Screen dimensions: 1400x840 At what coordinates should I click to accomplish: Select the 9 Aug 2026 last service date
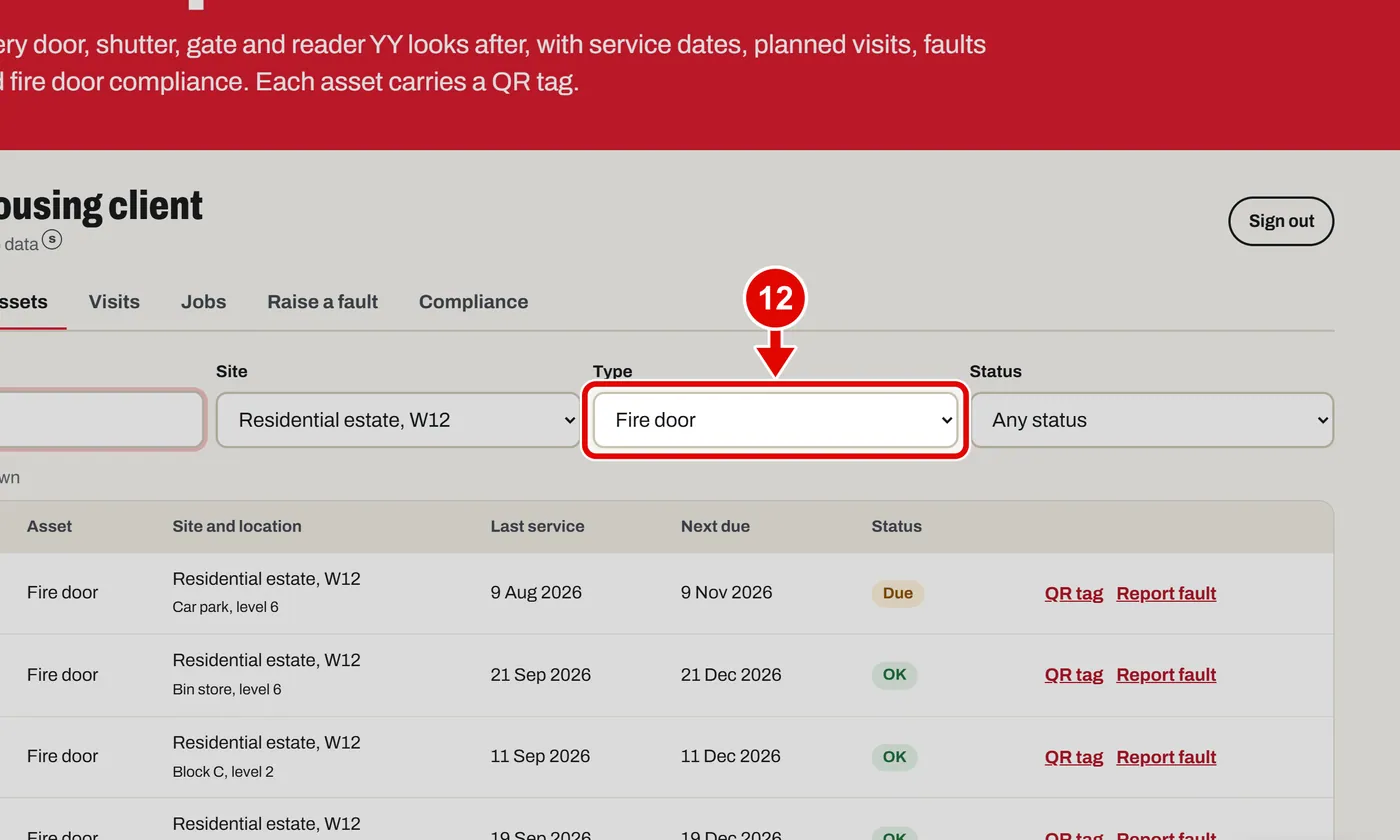(536, 592)
